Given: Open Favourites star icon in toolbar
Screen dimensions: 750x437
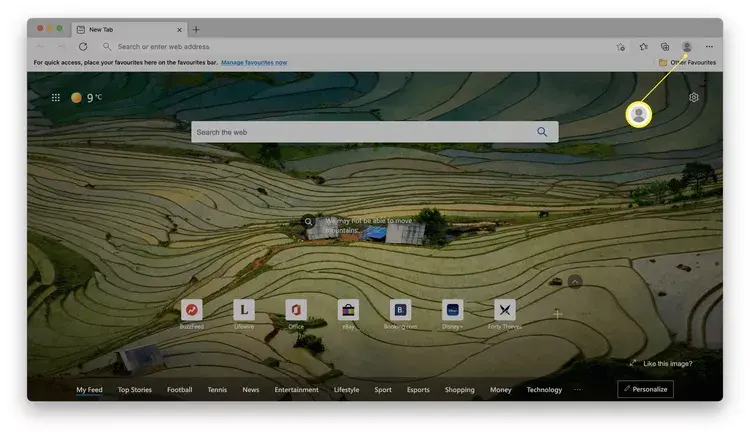Looking at the screenshot, I should 643,46.
